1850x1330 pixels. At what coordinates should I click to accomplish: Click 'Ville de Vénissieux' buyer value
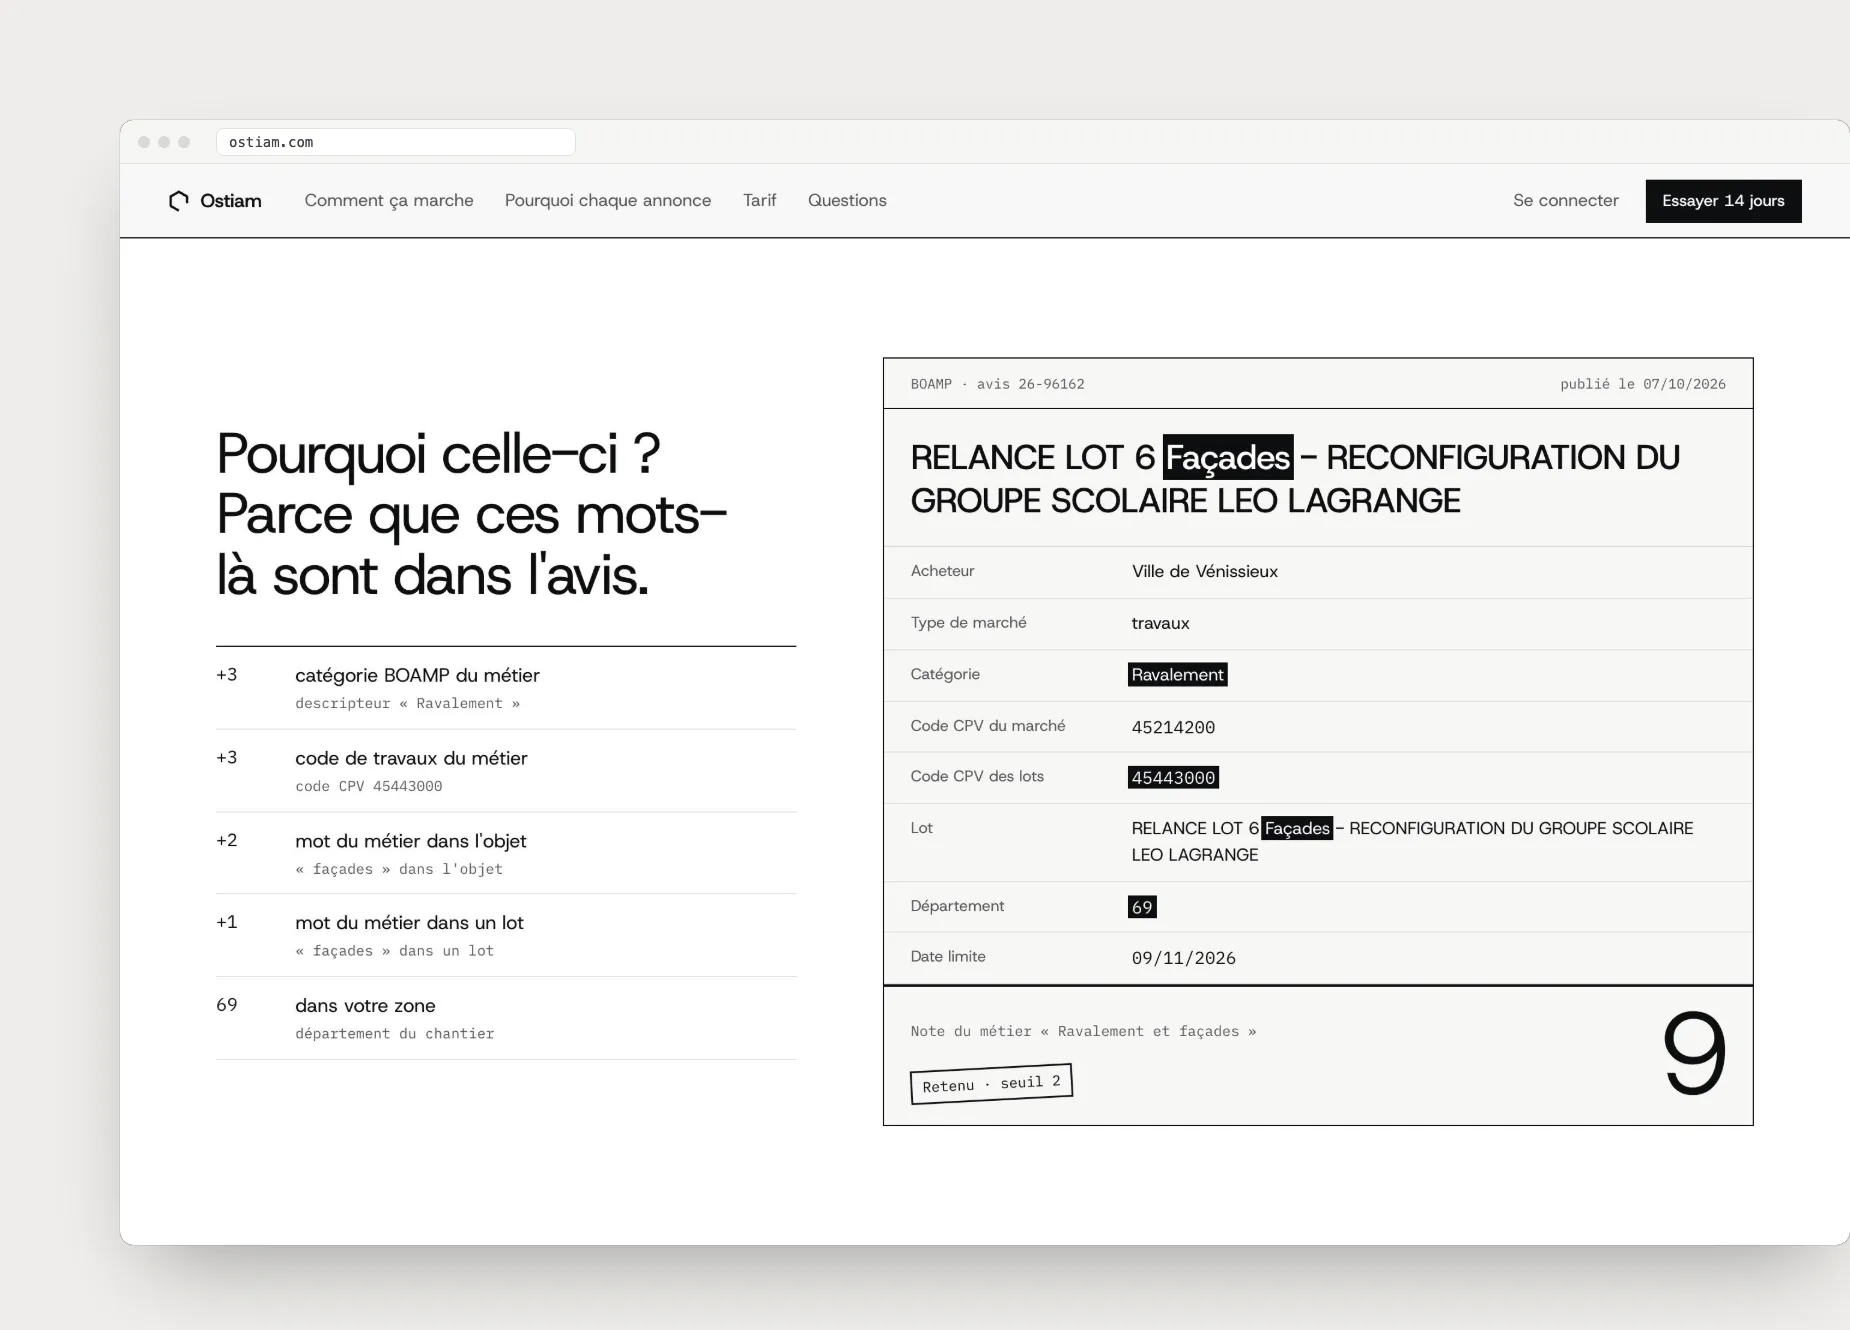[x=1204, y=572]
